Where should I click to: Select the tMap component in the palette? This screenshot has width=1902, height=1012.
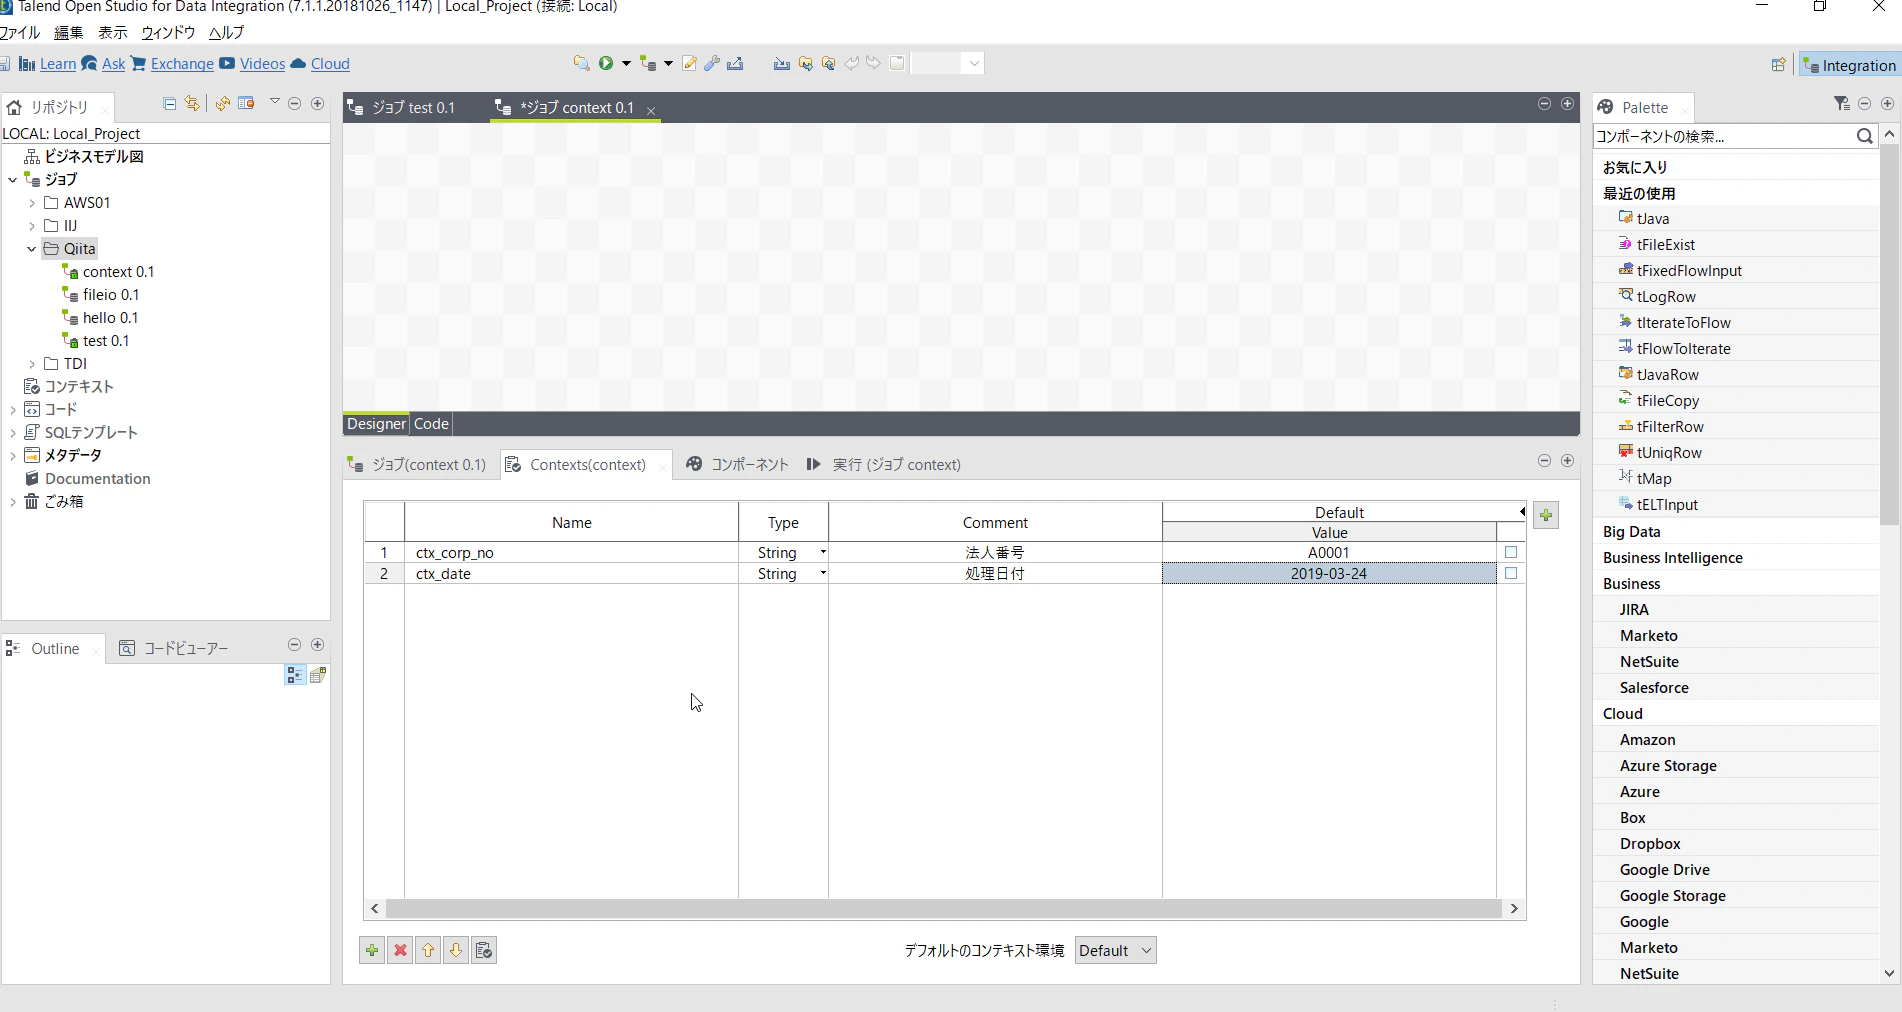point(1654,478)
